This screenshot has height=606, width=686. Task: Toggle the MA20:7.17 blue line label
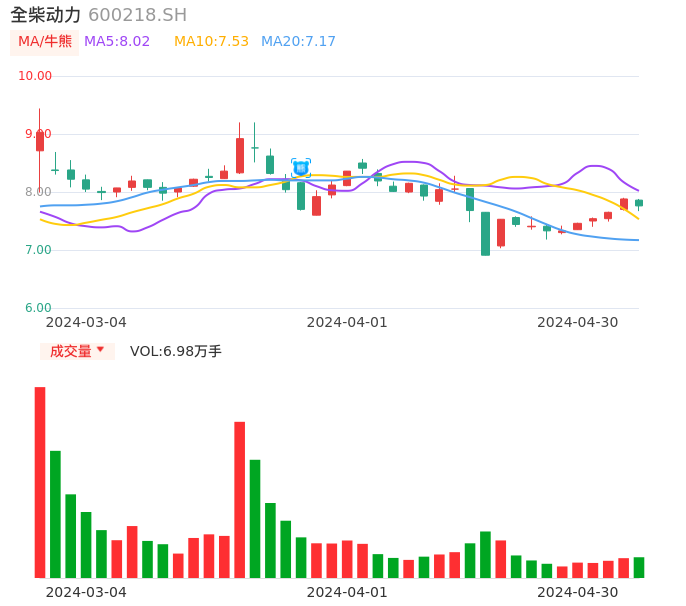(x=298, y=42)
